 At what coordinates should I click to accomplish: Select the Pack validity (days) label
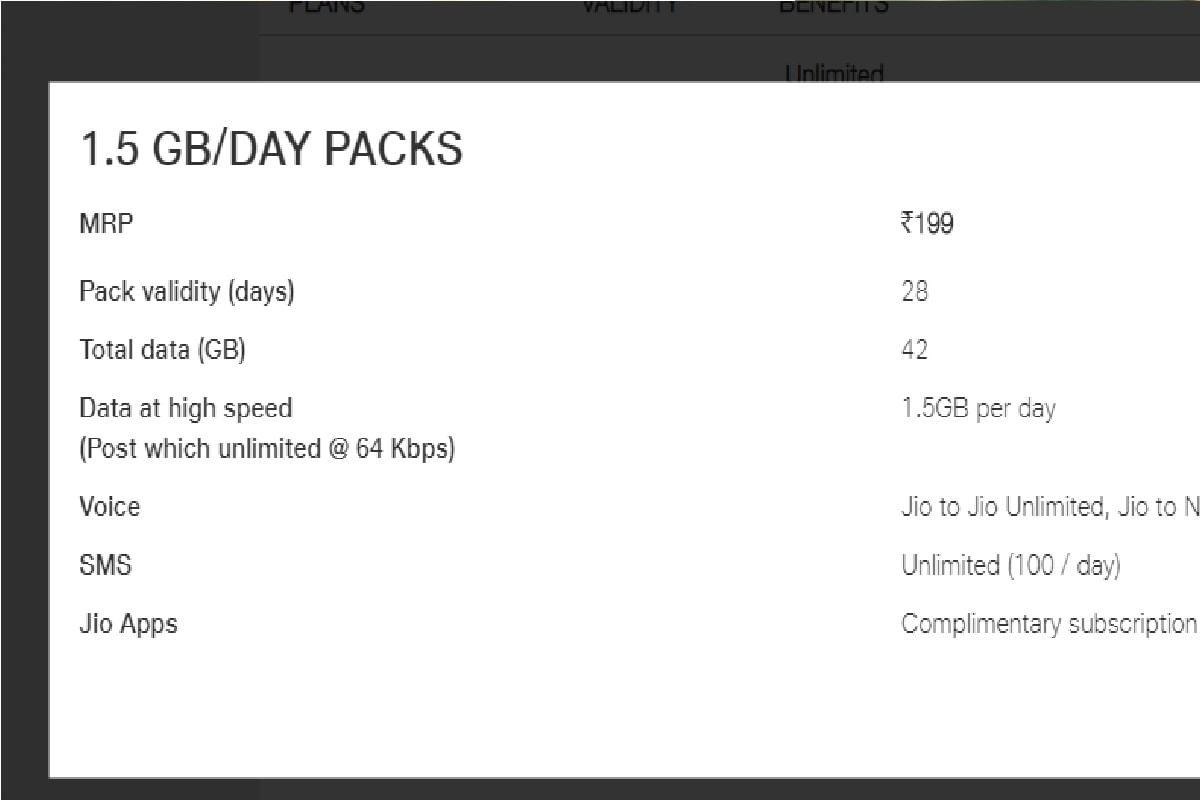coord(187,292)
